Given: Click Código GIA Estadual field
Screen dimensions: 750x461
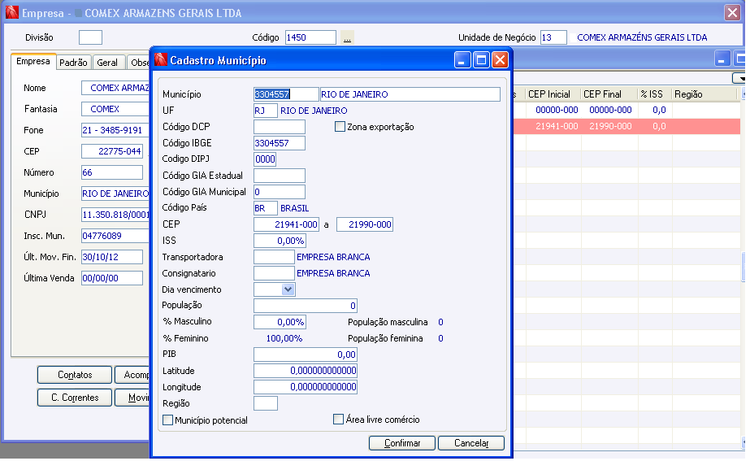Looking at the screenshot, I should pos(279,176).
